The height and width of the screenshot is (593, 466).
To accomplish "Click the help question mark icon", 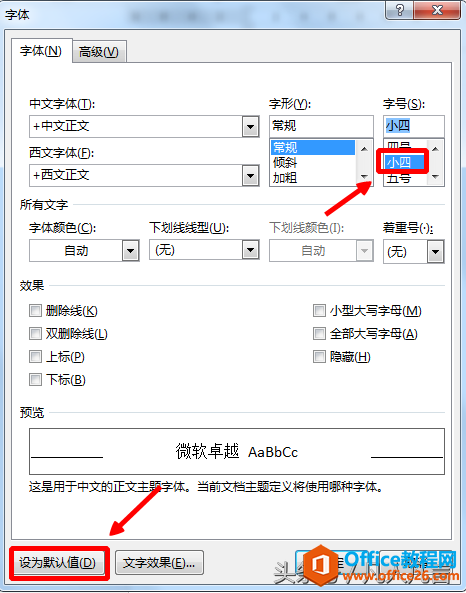I will (x=399, y=10).
